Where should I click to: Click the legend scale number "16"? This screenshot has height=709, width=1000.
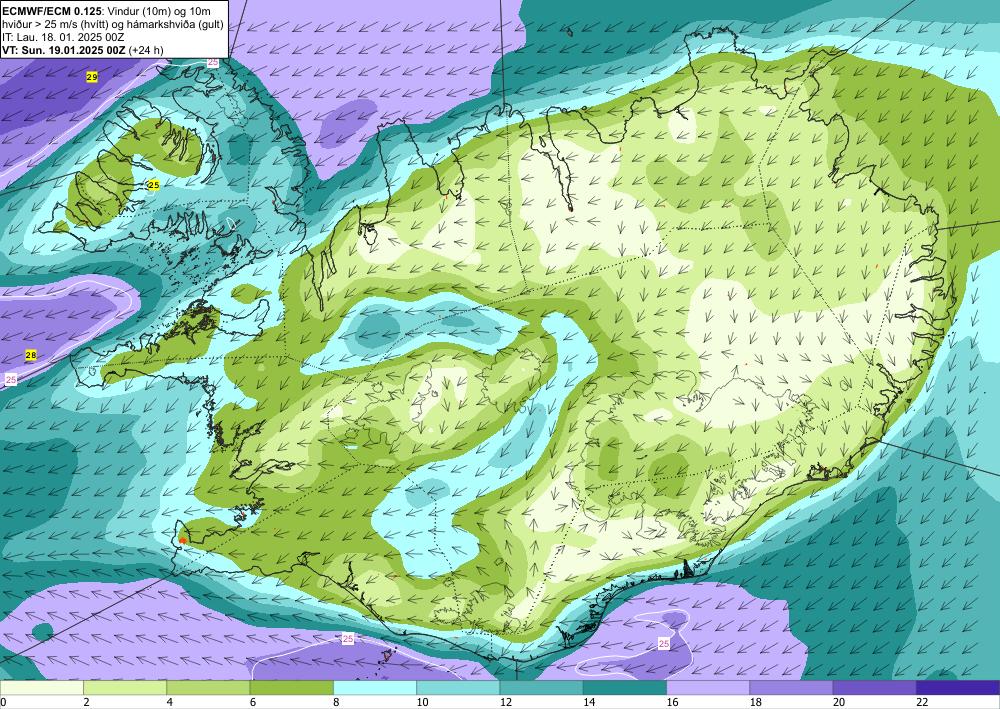pyautogui.click(x=672, y=703)
